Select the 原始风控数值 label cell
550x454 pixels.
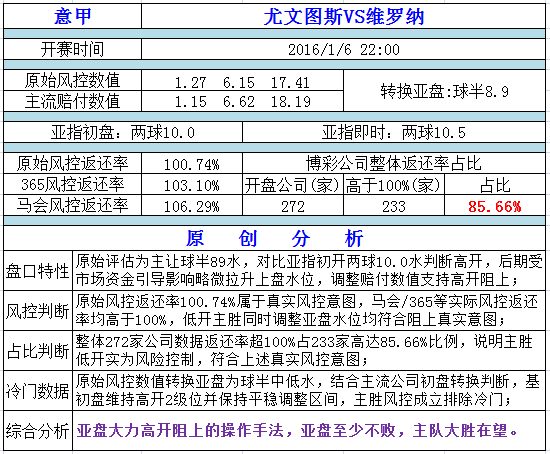(73, 80)
